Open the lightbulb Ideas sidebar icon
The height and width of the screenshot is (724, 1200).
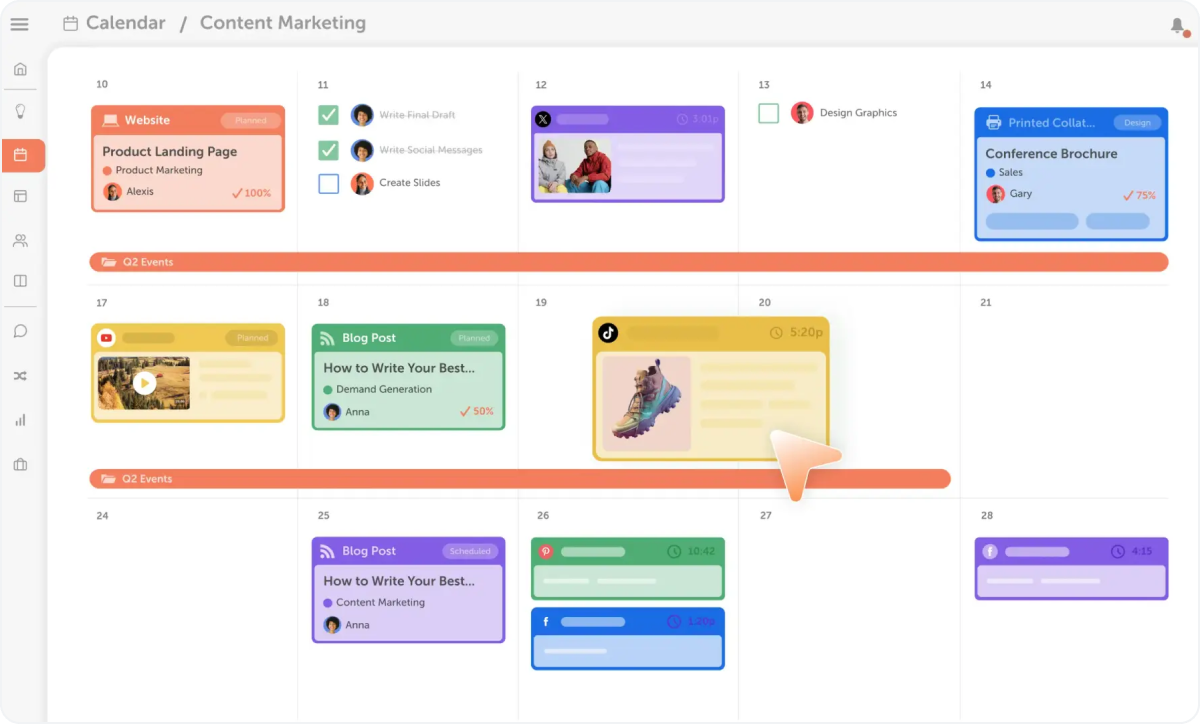coord(20,111)
